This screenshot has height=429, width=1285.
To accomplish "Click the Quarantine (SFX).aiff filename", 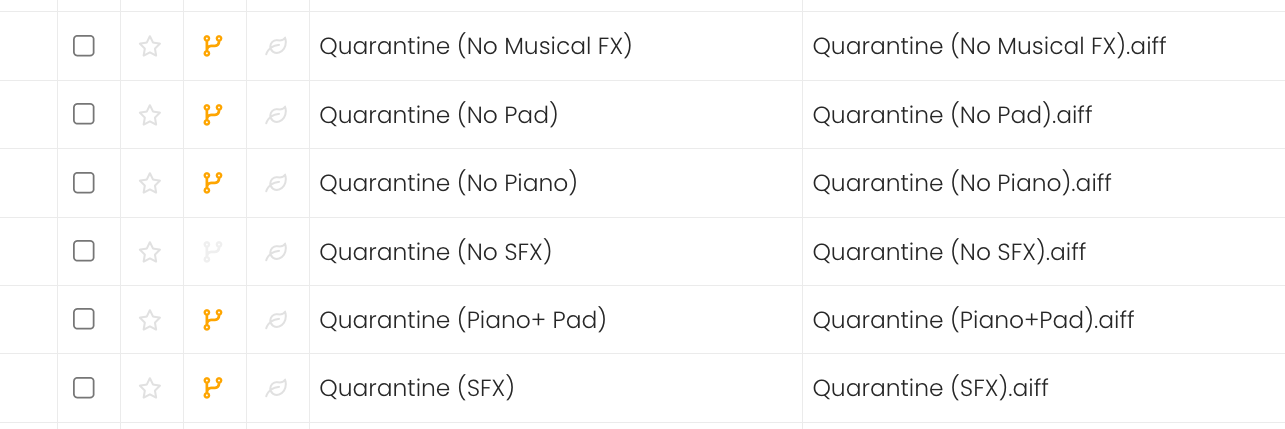I will pyautogui.click(x=930, y=388).
